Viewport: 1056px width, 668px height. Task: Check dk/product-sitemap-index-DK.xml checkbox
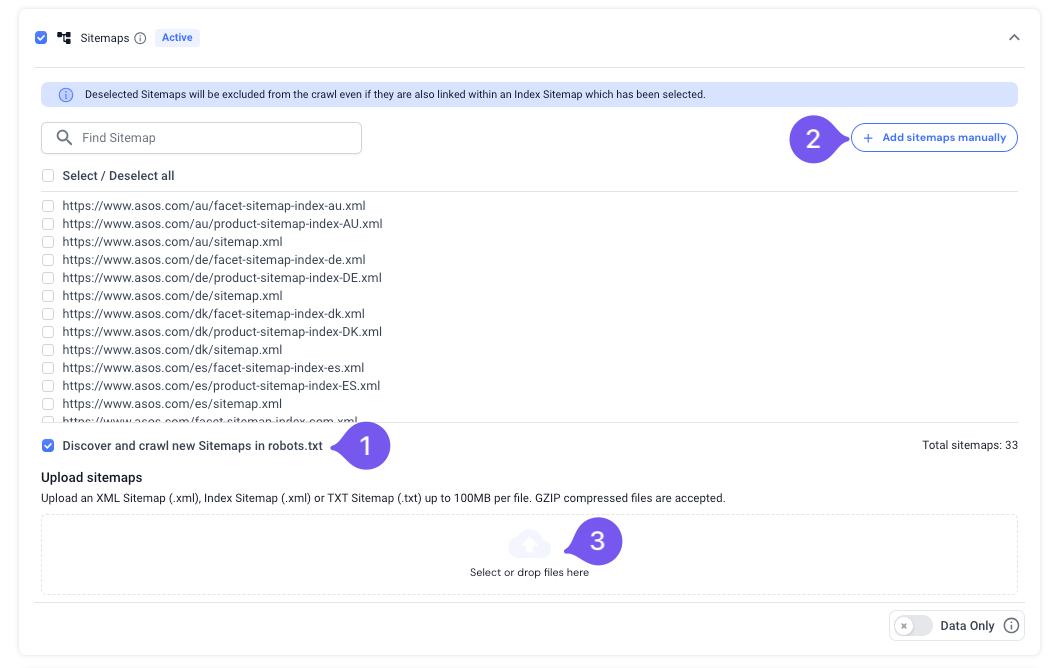[48, 332]
